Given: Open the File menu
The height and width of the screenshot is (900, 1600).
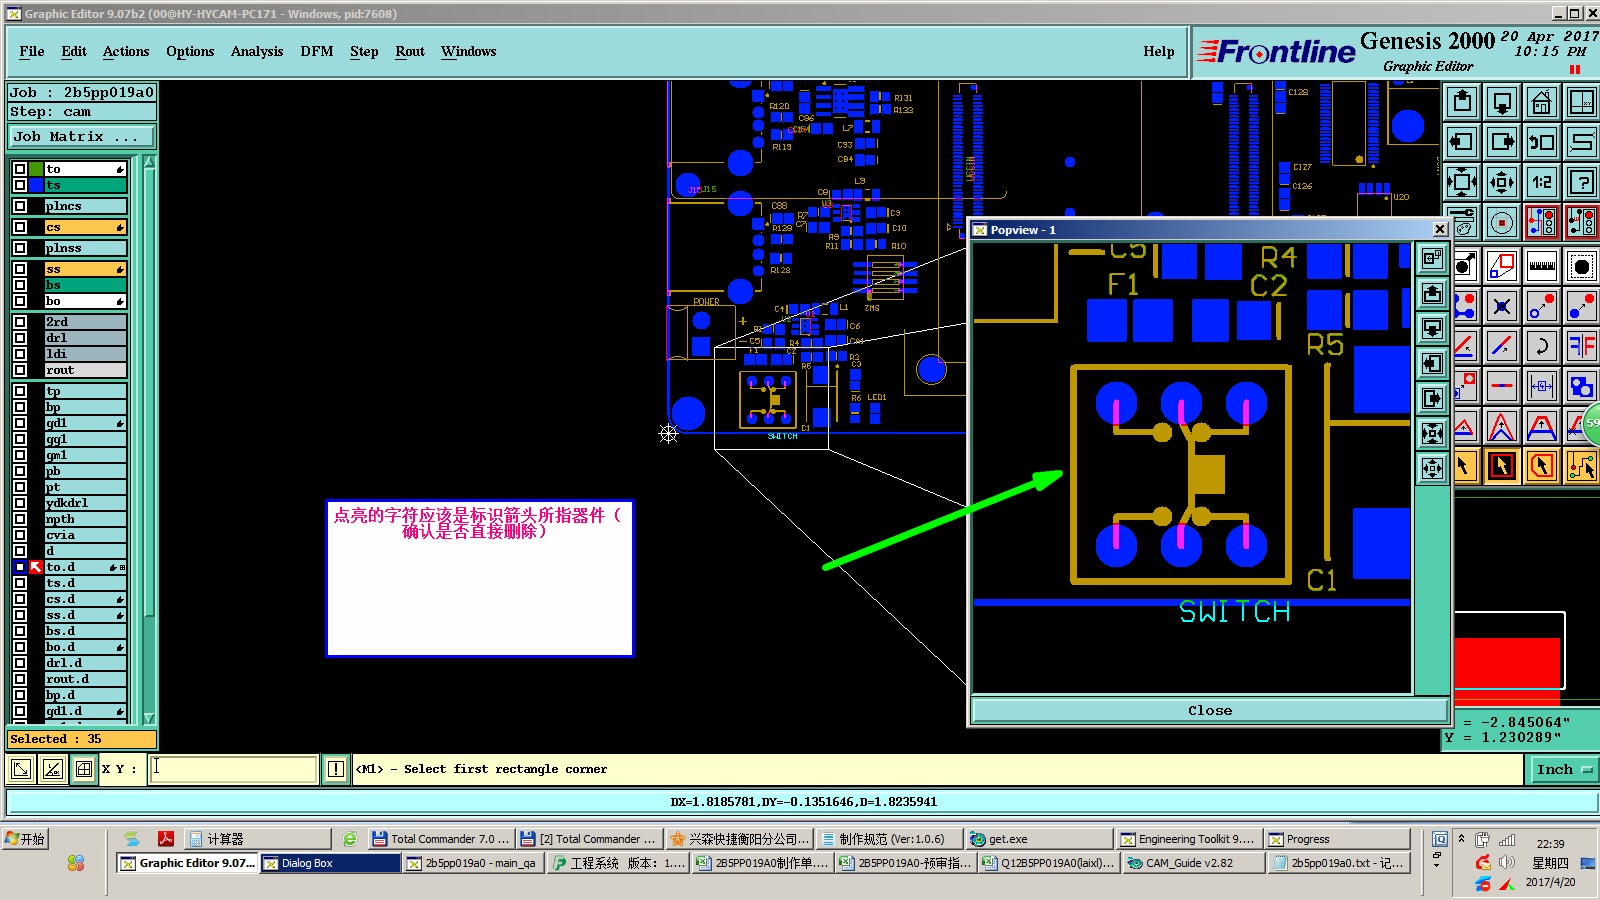Looking at the screenshot, I should coord(32,51).
